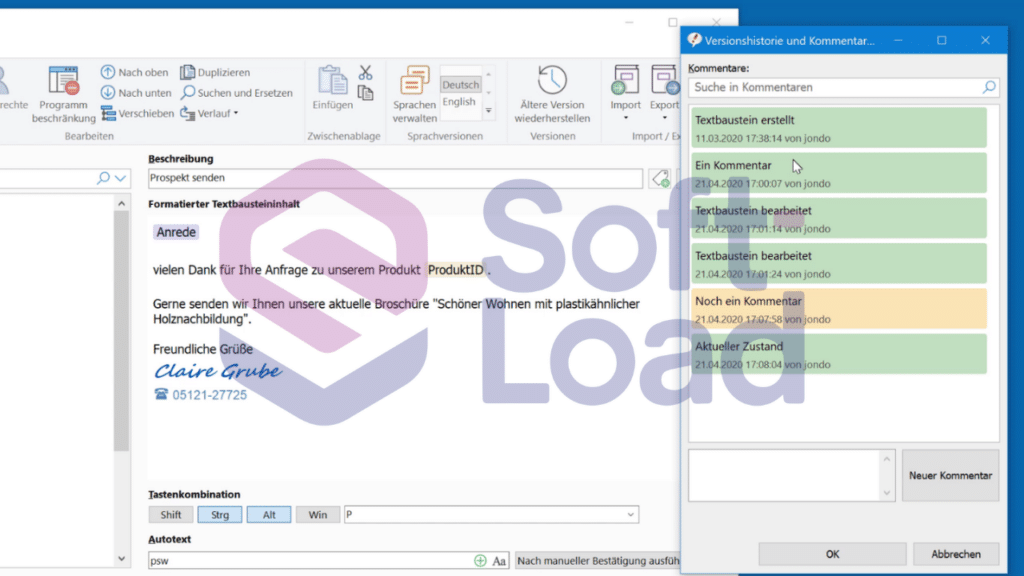Open 'Nach manueller Bestätigung' dropdown
Screen dimensions: 1024x576
[x=597, y=560]
